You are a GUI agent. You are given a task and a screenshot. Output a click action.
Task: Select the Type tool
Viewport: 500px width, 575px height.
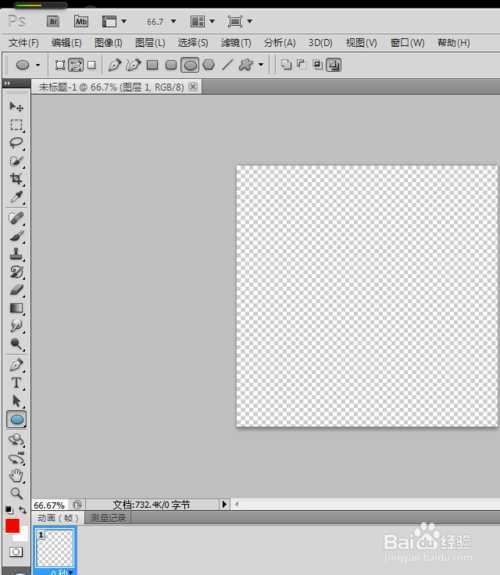pyautogui.click(x=16, y=383)
